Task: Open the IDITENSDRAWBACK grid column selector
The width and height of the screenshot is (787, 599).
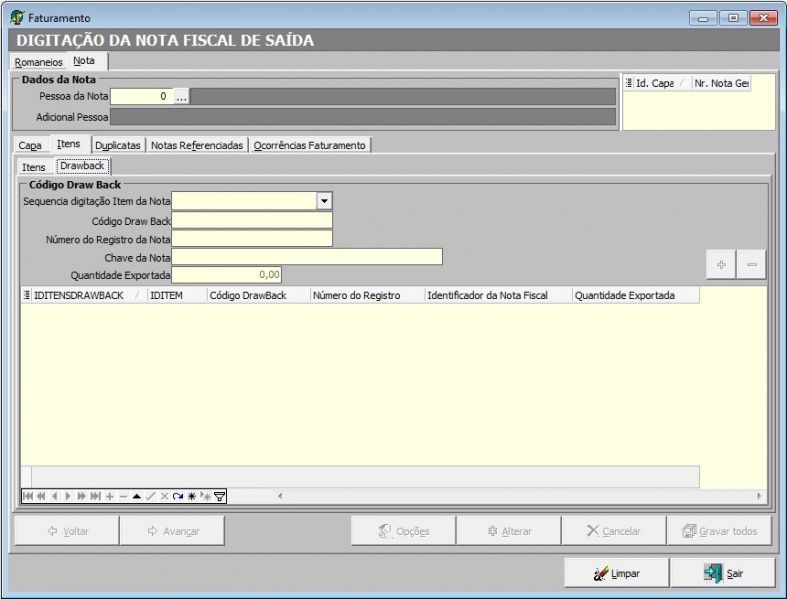Action: point(27,296)
